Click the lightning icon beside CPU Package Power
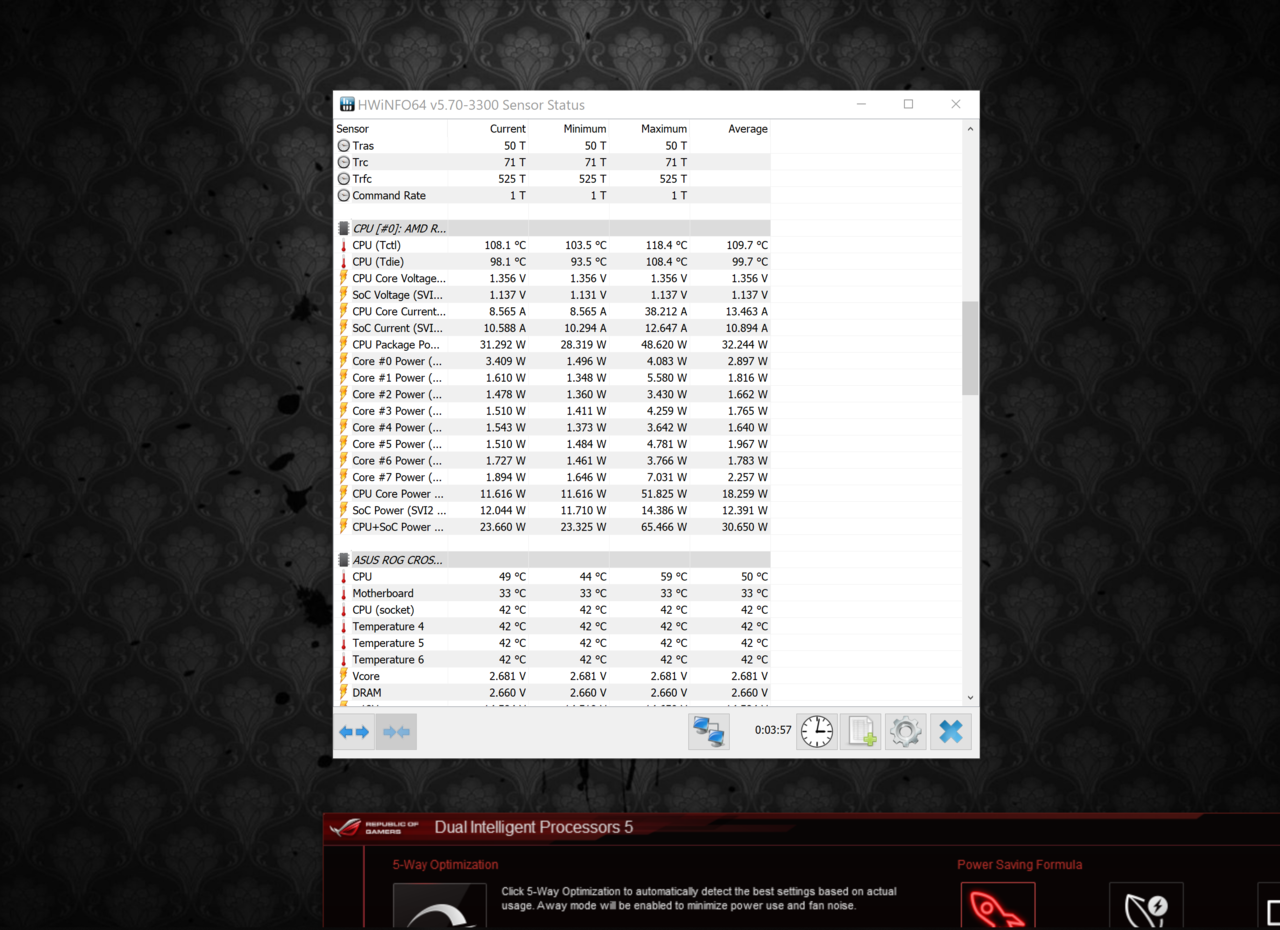1280x930 pixels. pyautogui.click(x=344, y=344)
